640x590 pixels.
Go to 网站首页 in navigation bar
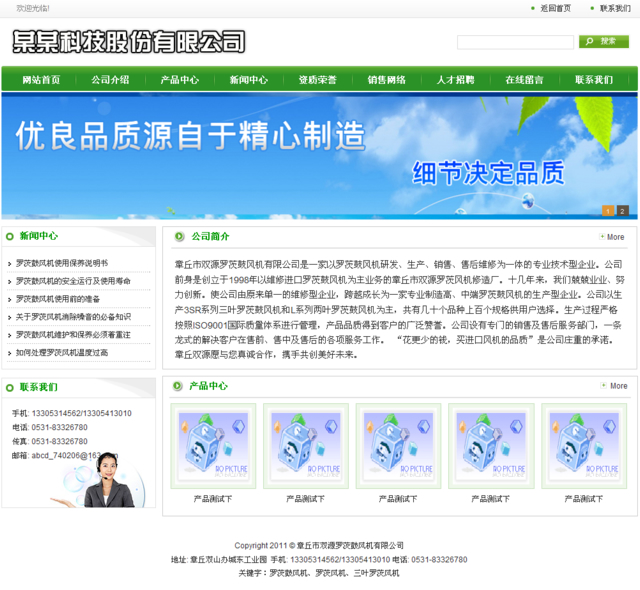pyautogui.click(x=41, y=80)
